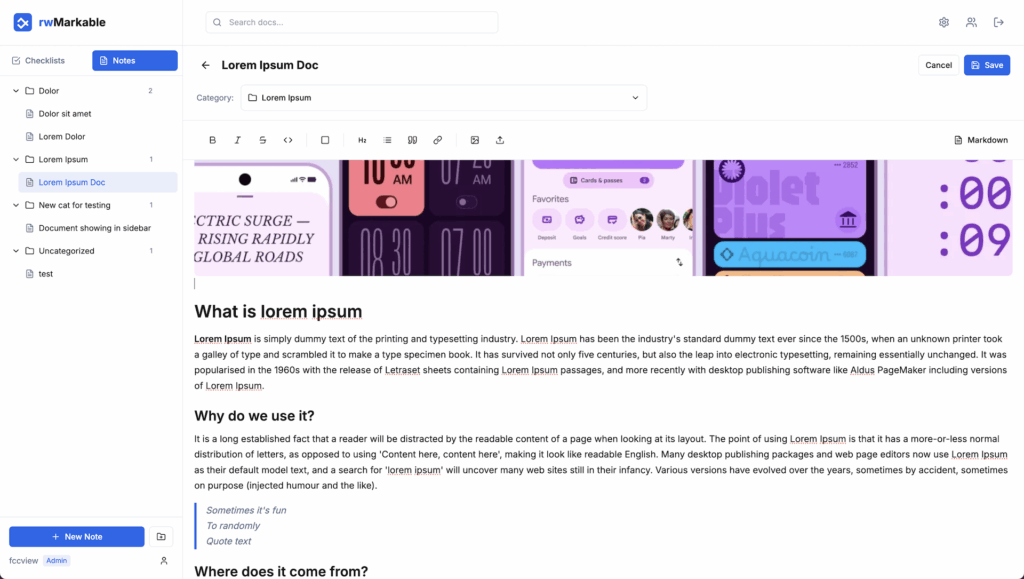Insert a heading using the H2 icon

tap(362, 140)
